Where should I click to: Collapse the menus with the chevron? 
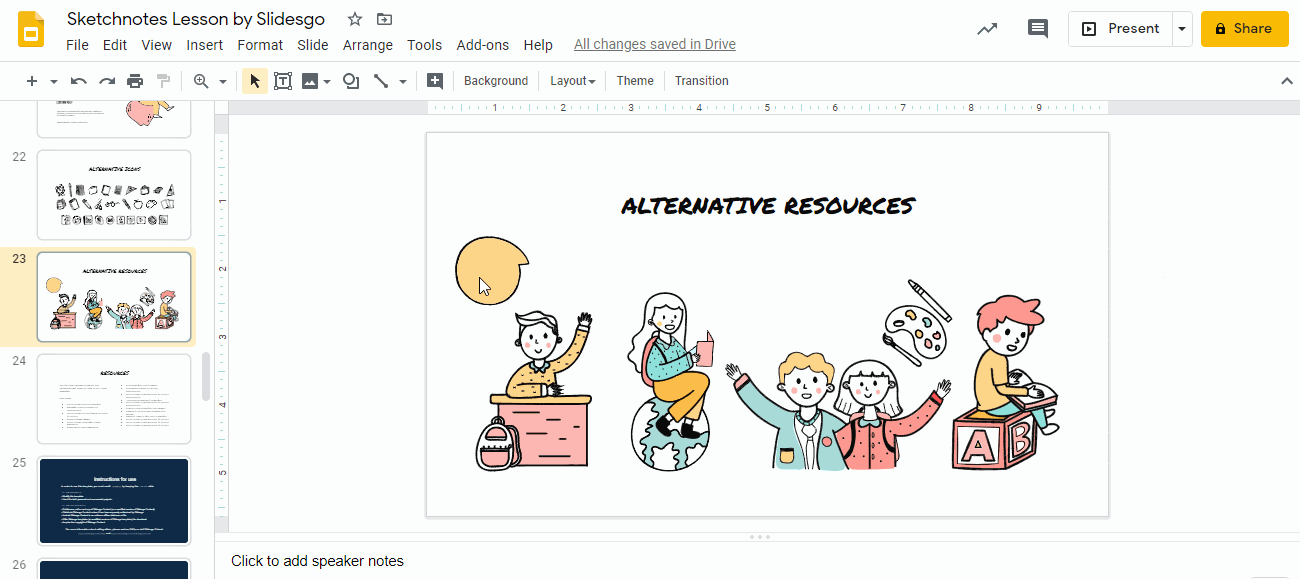click(1287, 81)
